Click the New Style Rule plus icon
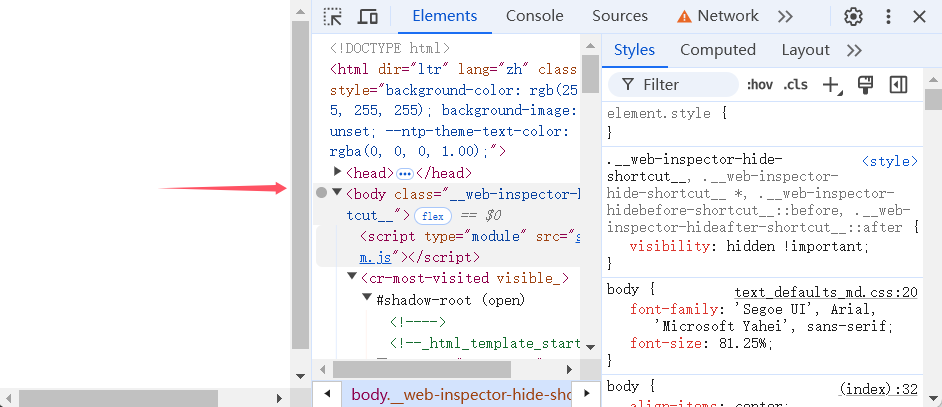942x407 pixels. point(830,85)
